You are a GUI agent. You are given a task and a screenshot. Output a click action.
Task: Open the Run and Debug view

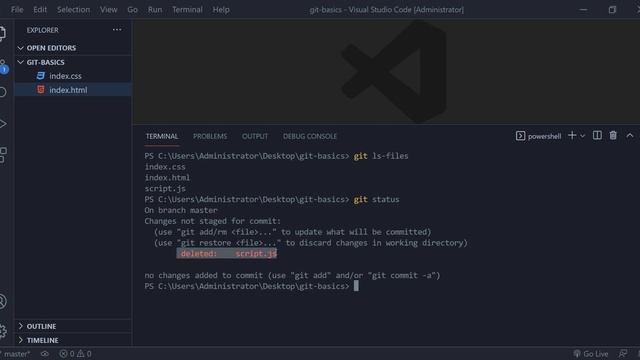click(2, 124)
